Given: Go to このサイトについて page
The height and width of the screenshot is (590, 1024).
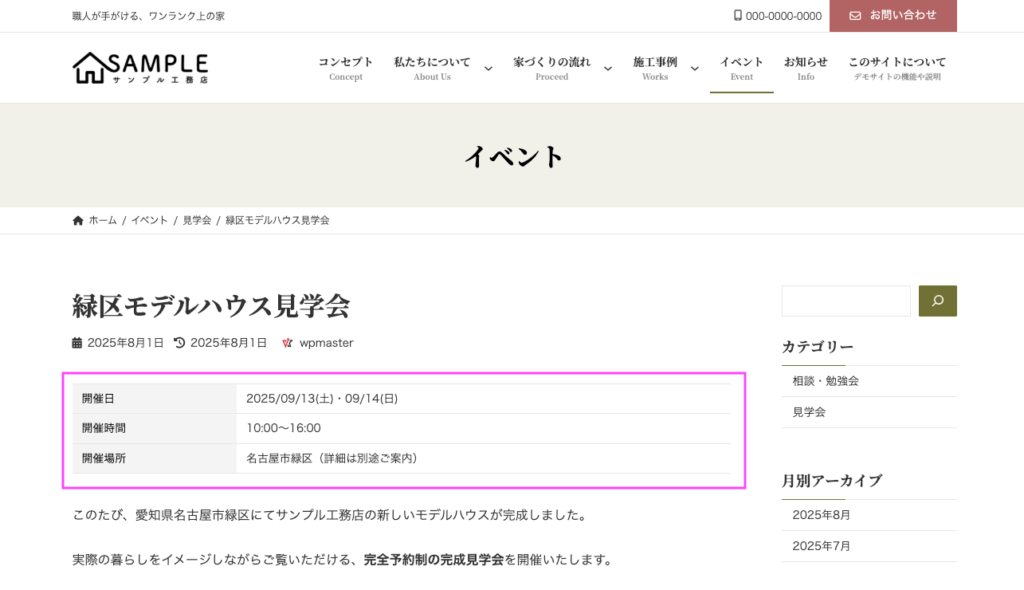Looking at the screenshot, I should [x=897, y=68].
